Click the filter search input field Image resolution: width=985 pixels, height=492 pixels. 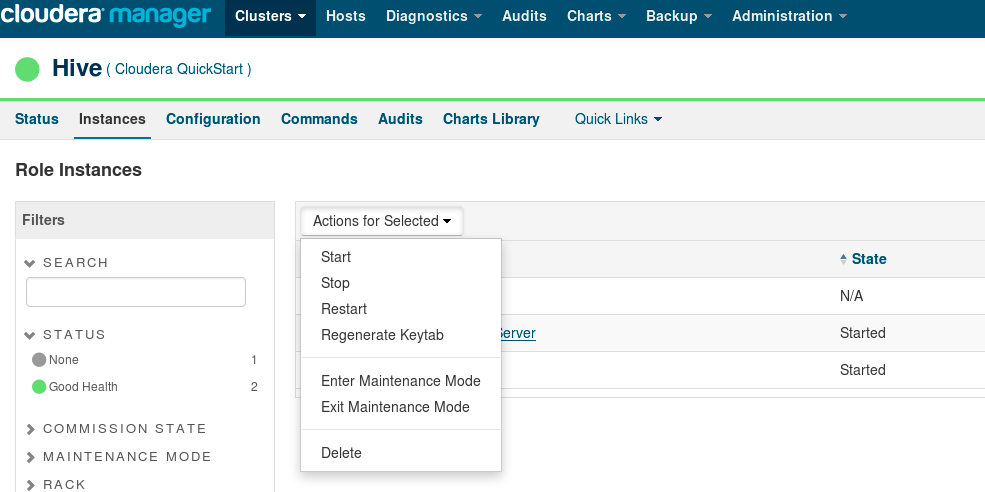(136, 292)
